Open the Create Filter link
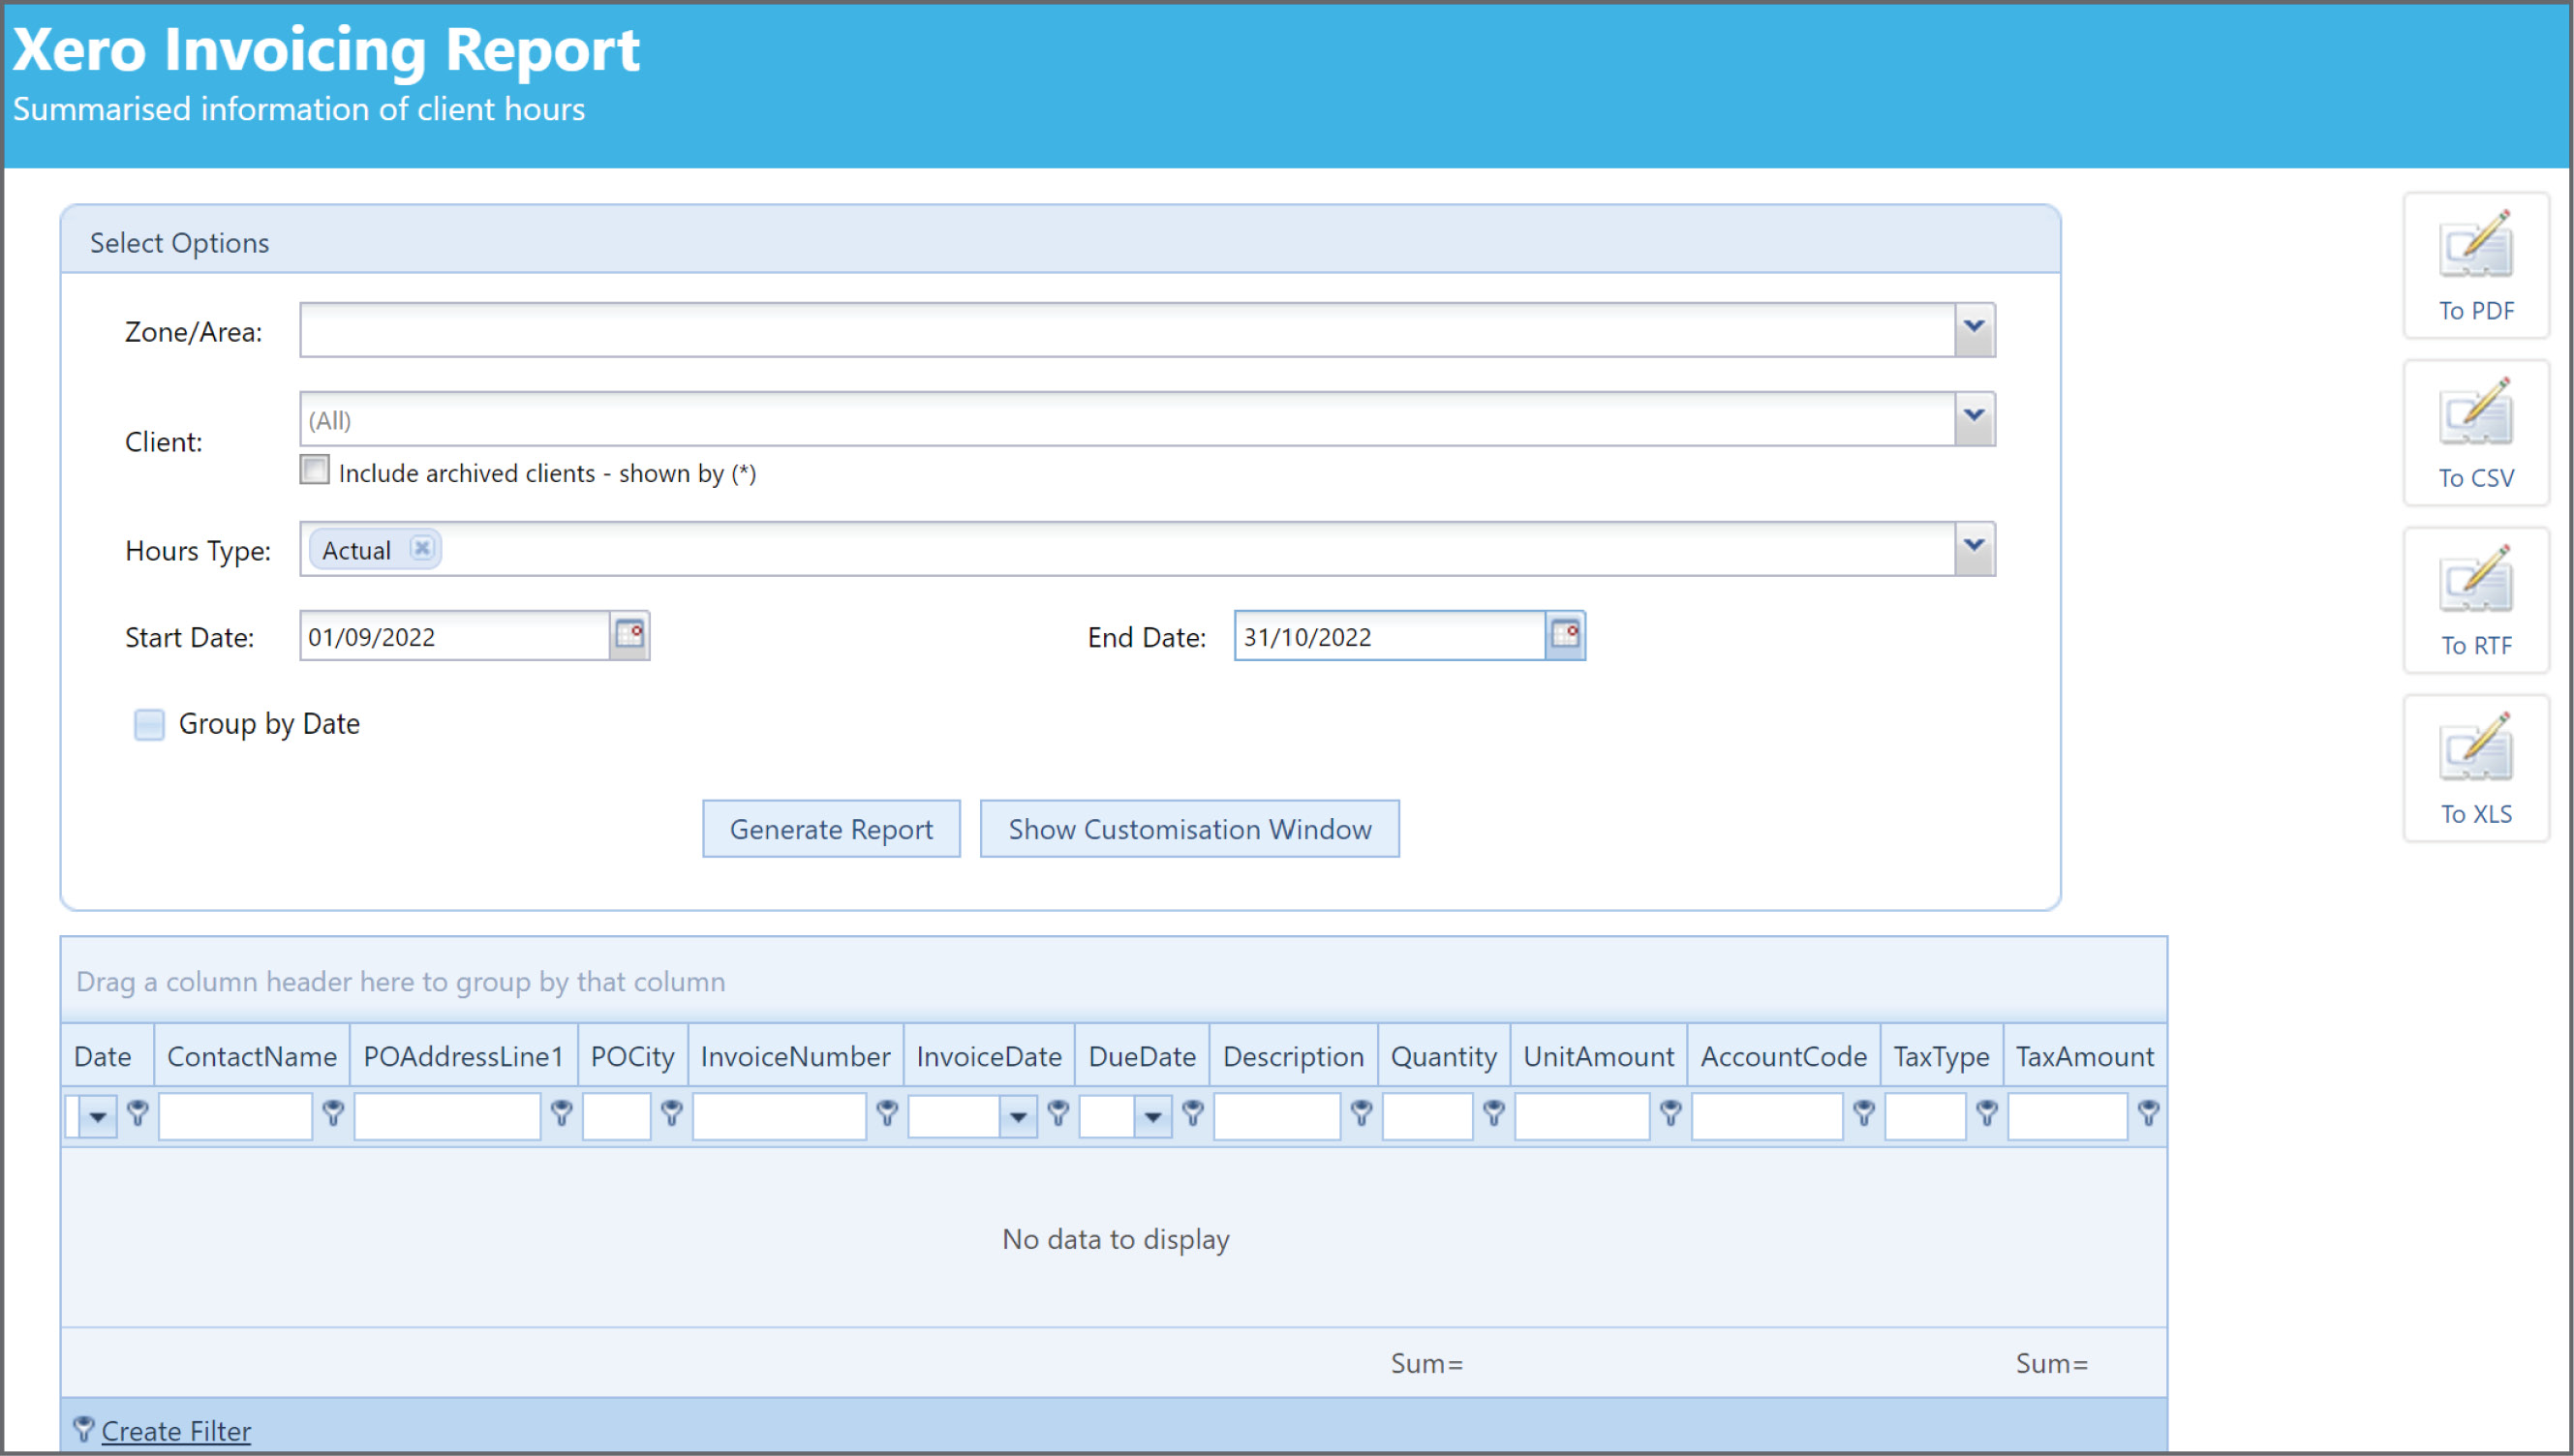This screenshot has width=2574, height=1456. (176, 1431)
